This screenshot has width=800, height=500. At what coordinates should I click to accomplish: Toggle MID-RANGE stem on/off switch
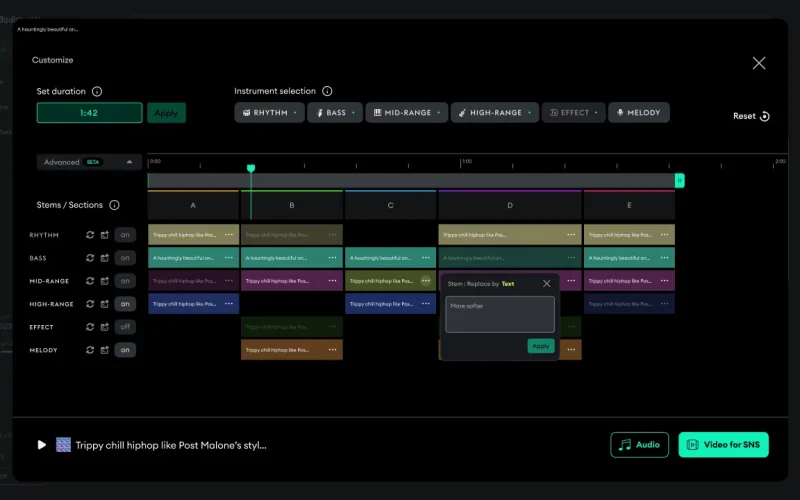tap(125, 281)
